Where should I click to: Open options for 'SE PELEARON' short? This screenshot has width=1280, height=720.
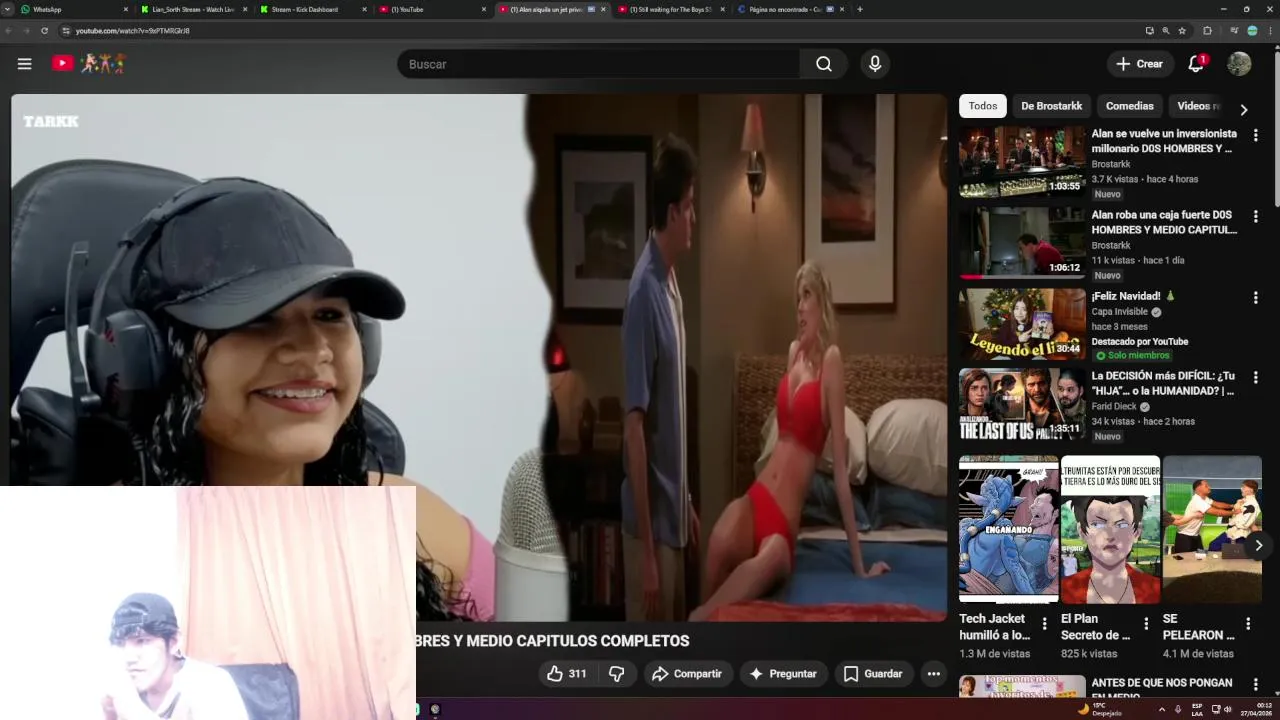[1247, 624]
